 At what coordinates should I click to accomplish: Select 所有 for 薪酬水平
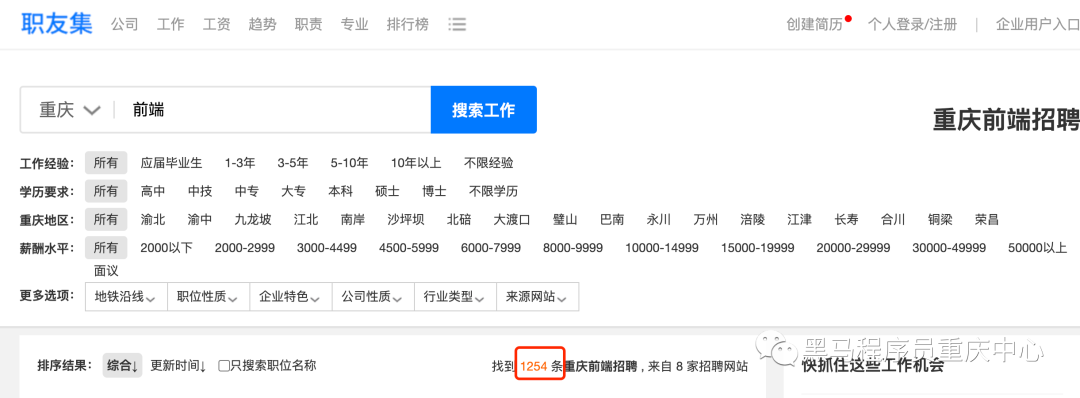tap(106, 247)
